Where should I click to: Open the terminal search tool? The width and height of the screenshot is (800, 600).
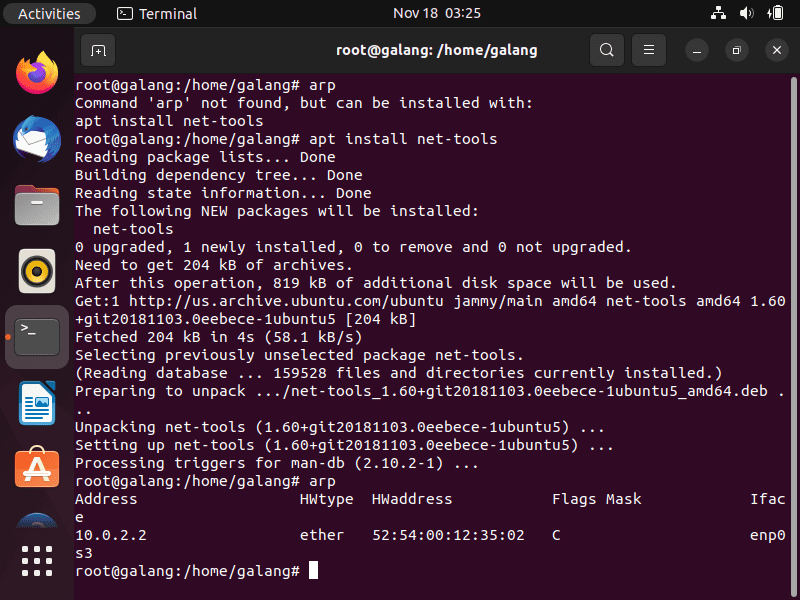tap(607, 50)
